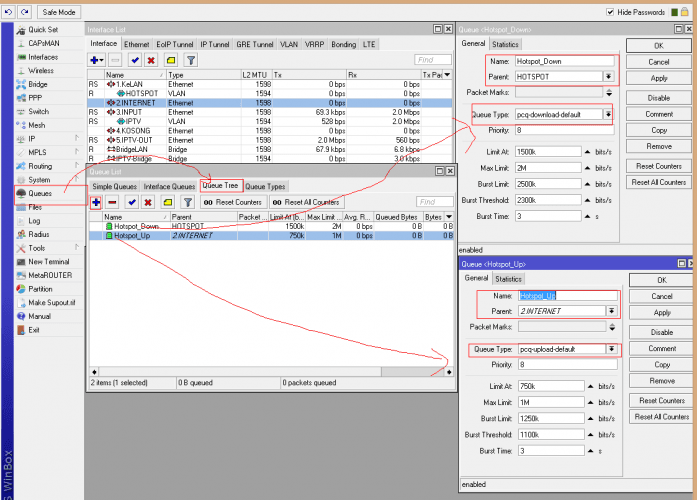
Task: Open the Parent dropdown in Hotspot_Down queue
Action: pos(608,76)
